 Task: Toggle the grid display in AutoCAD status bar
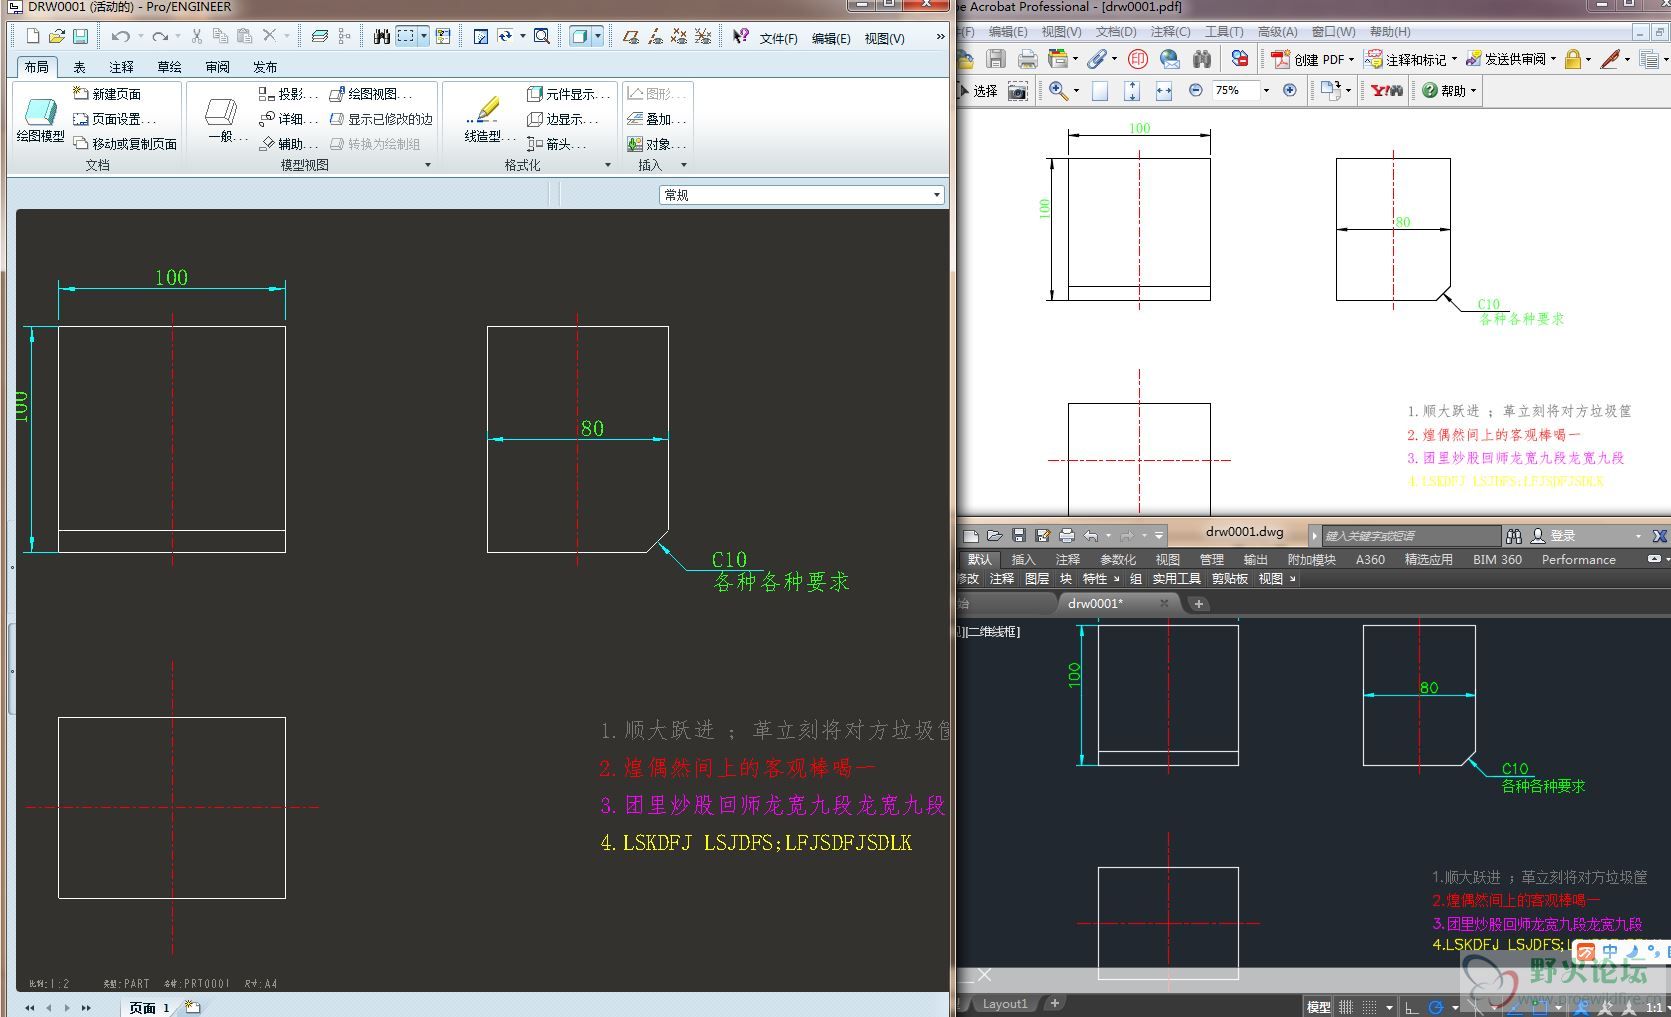coord(1346,1007)
